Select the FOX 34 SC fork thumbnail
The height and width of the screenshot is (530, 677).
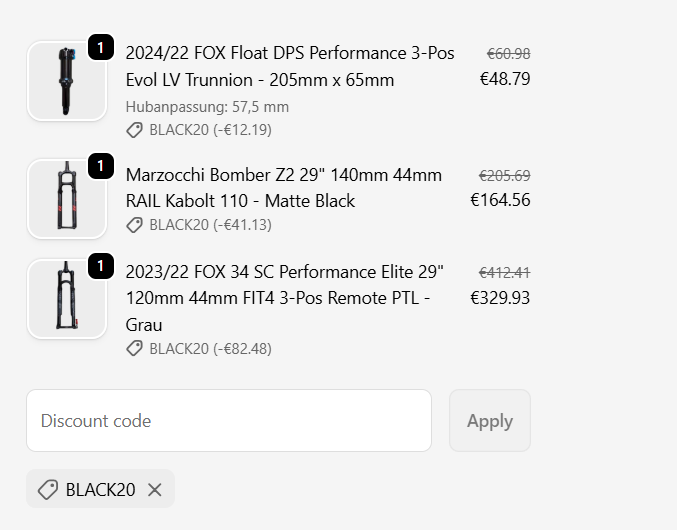67,298
